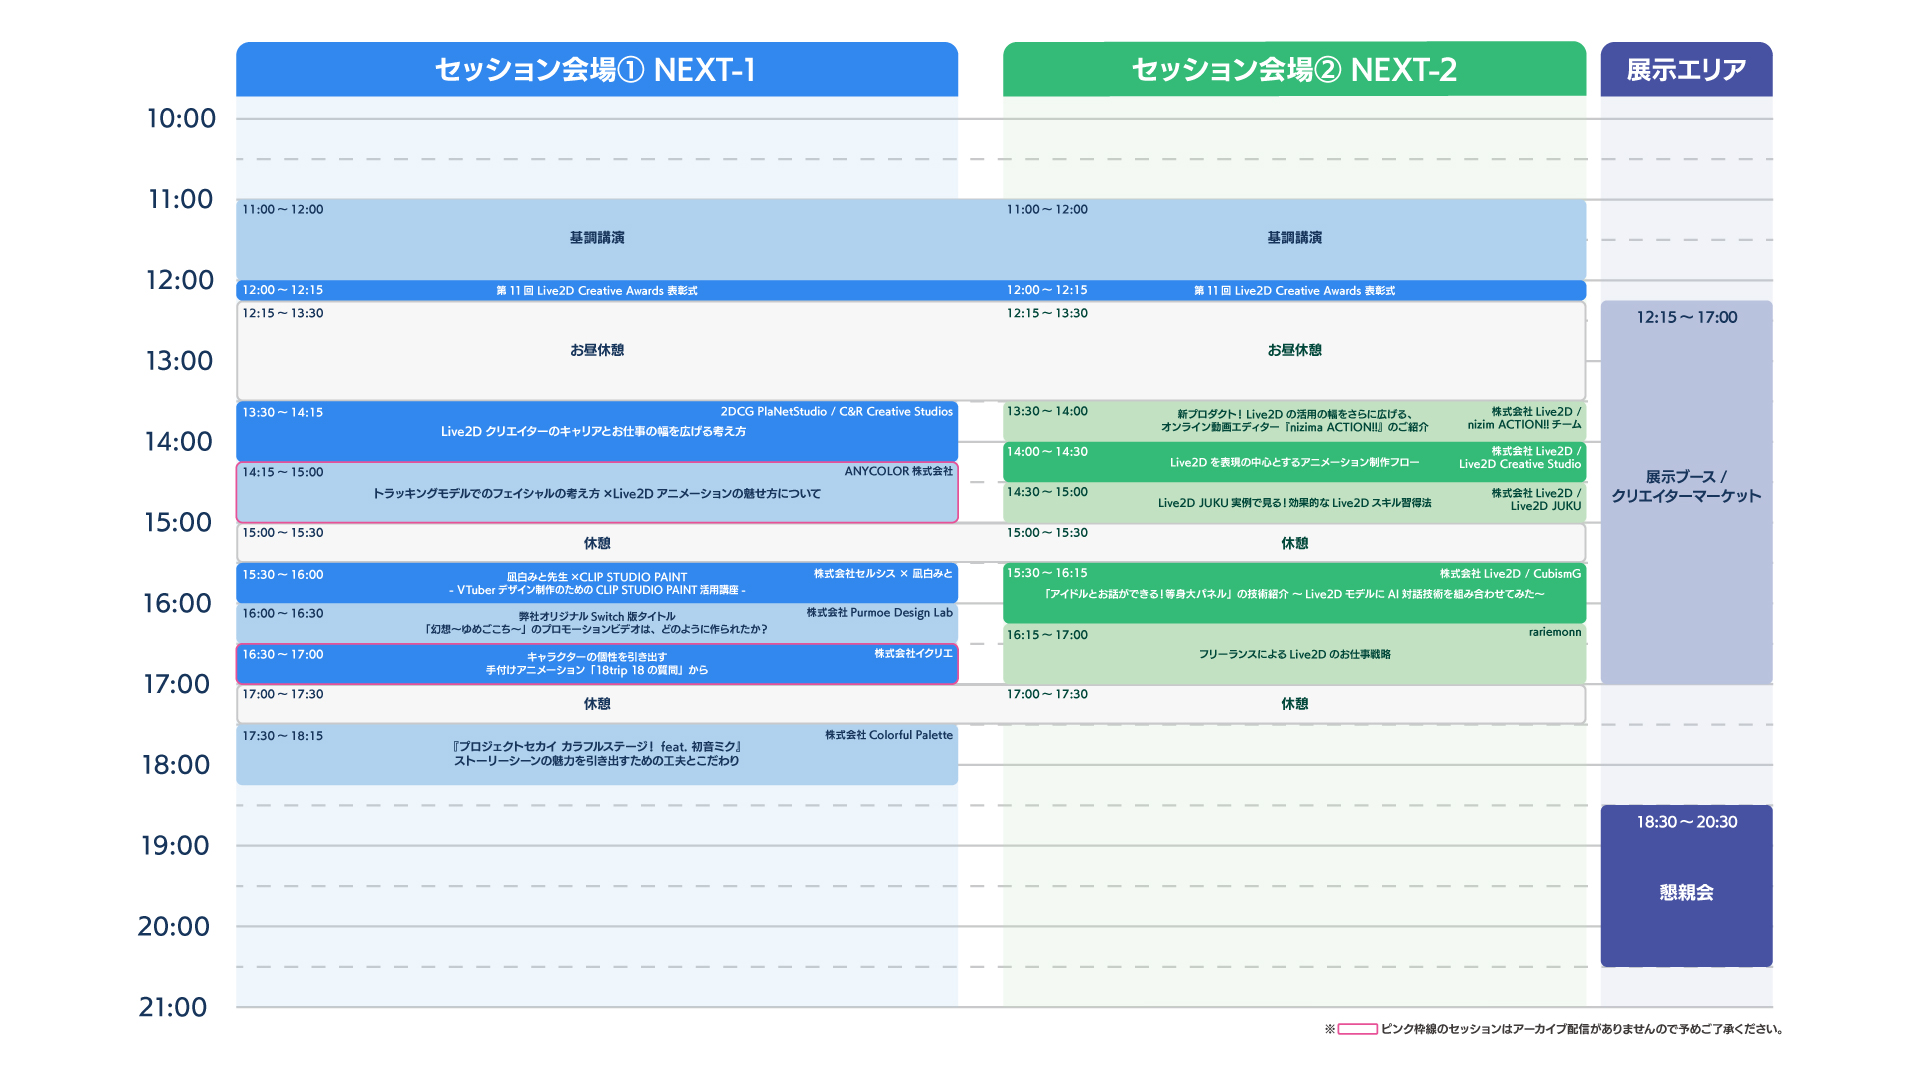
Task: Click the 13:30~14:15 time in NEXT-1
Action: point(282,412)
